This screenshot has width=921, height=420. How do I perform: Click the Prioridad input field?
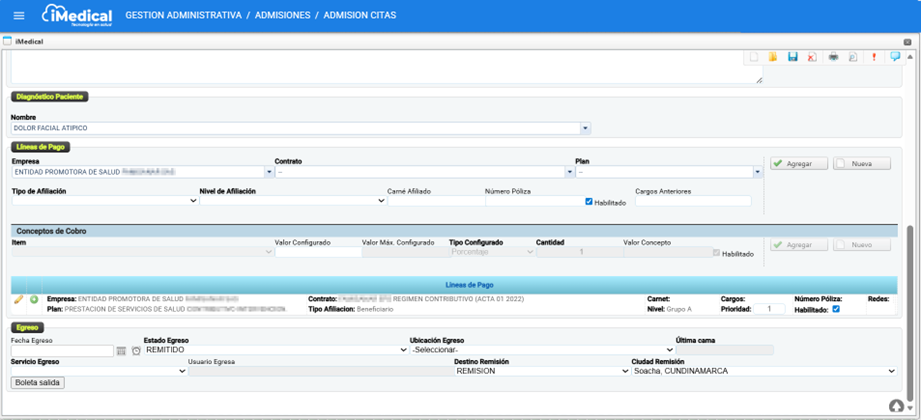point(769,309)
